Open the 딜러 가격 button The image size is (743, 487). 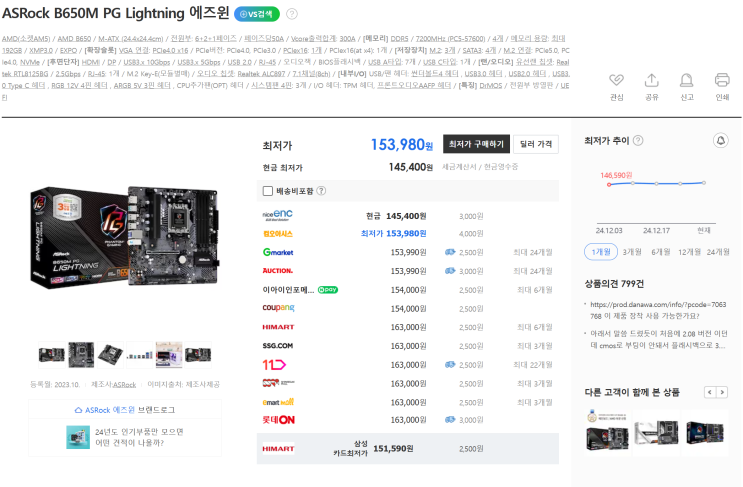tap(536, 144)
